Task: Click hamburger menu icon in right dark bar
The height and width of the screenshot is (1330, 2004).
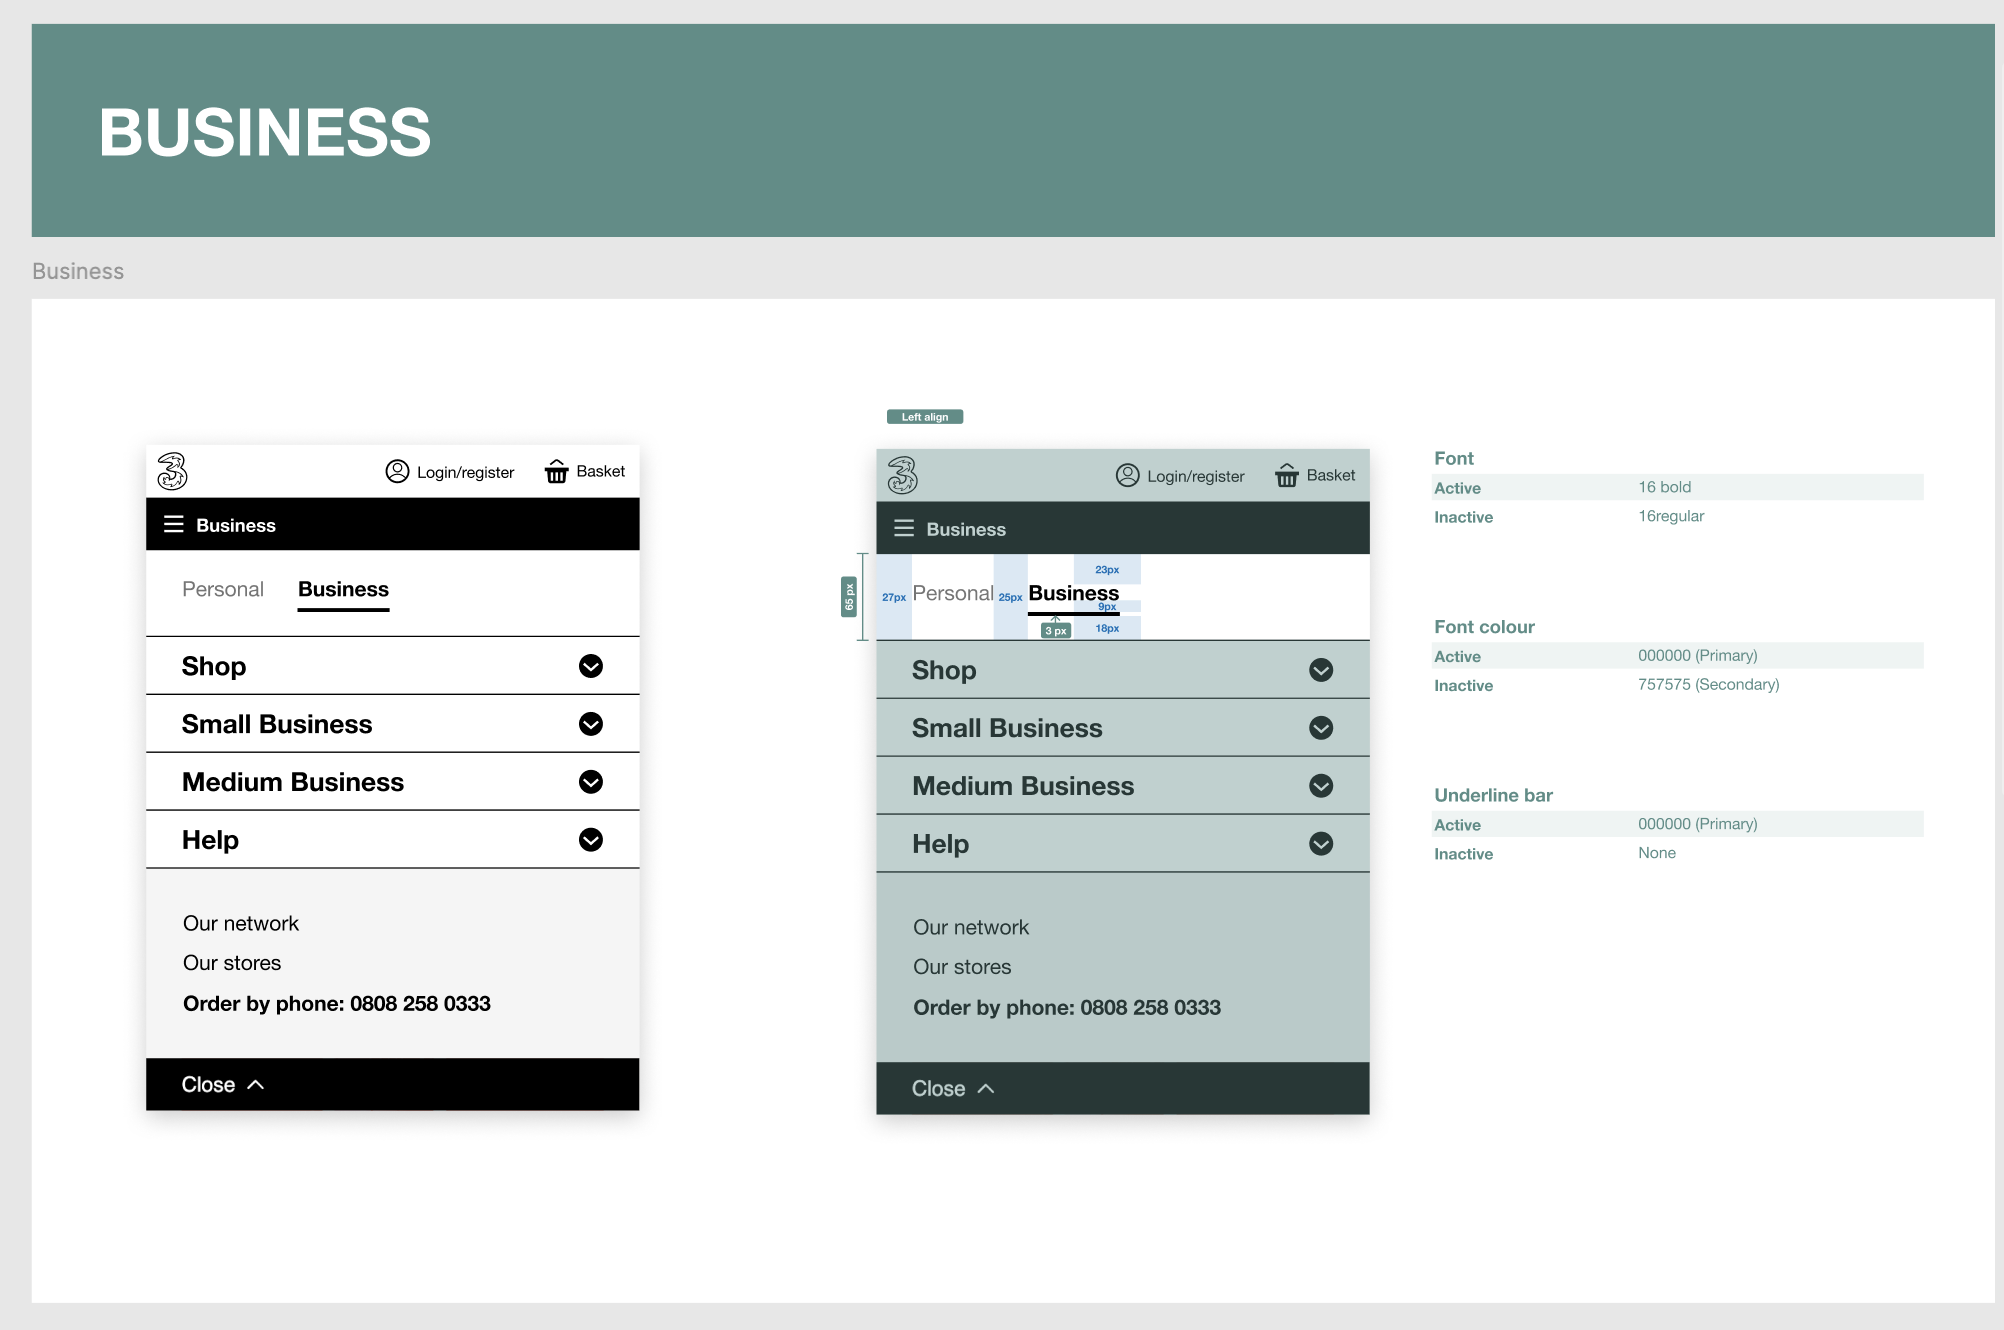Action: [904, 529]
